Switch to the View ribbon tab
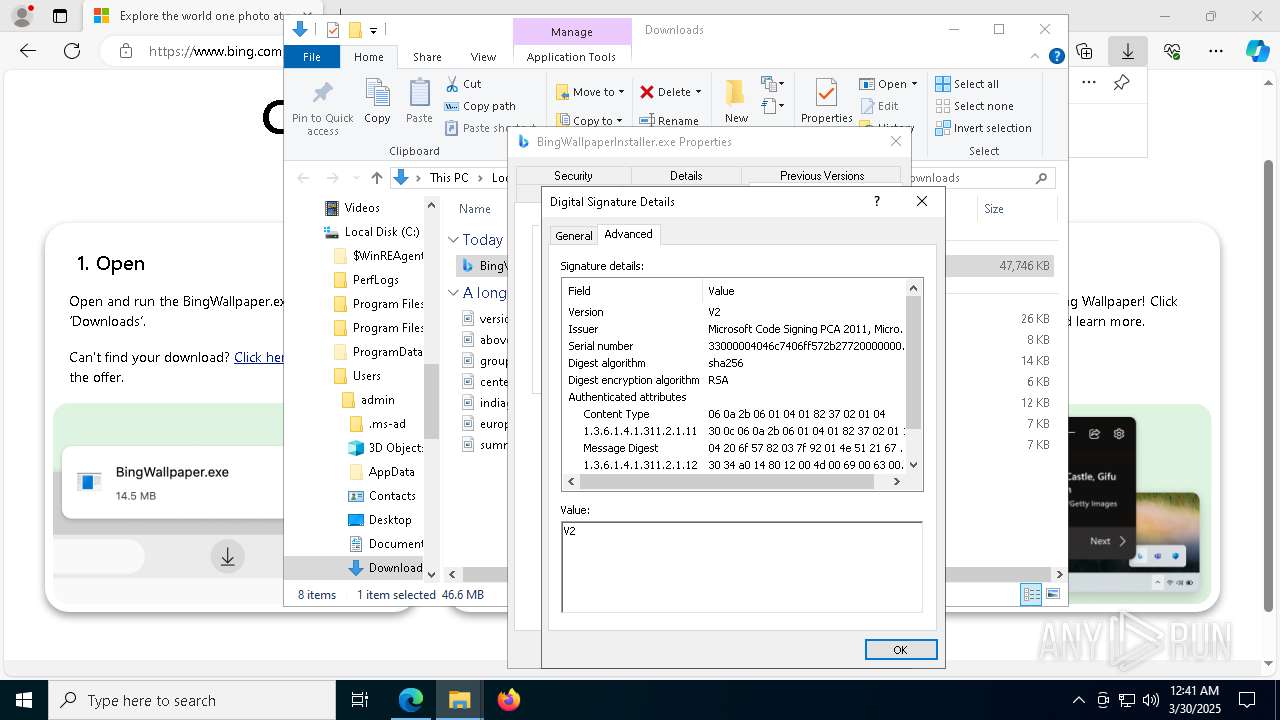Image resolution: width=1280 pixels, height=720 pixels. coord(483,57)
